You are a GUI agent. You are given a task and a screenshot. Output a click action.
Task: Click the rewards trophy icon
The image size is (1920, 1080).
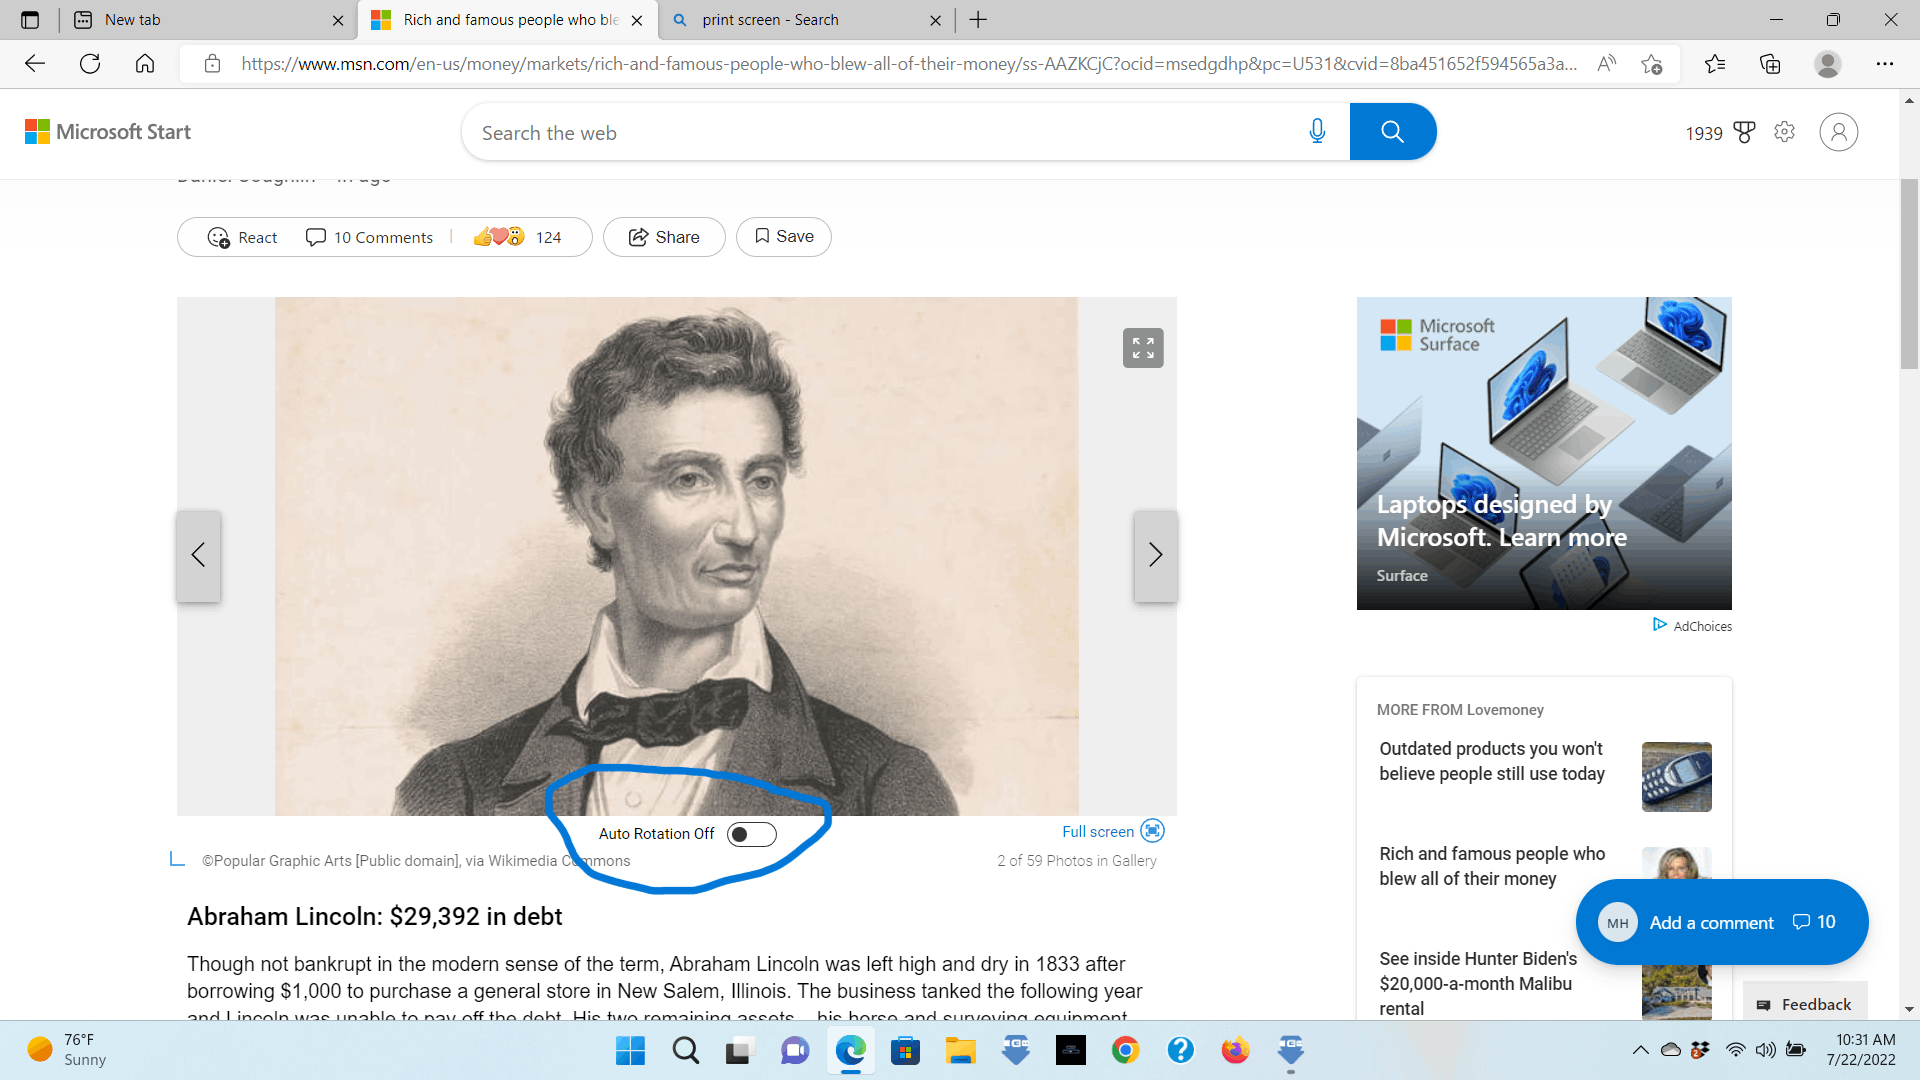pos(1744,133)
